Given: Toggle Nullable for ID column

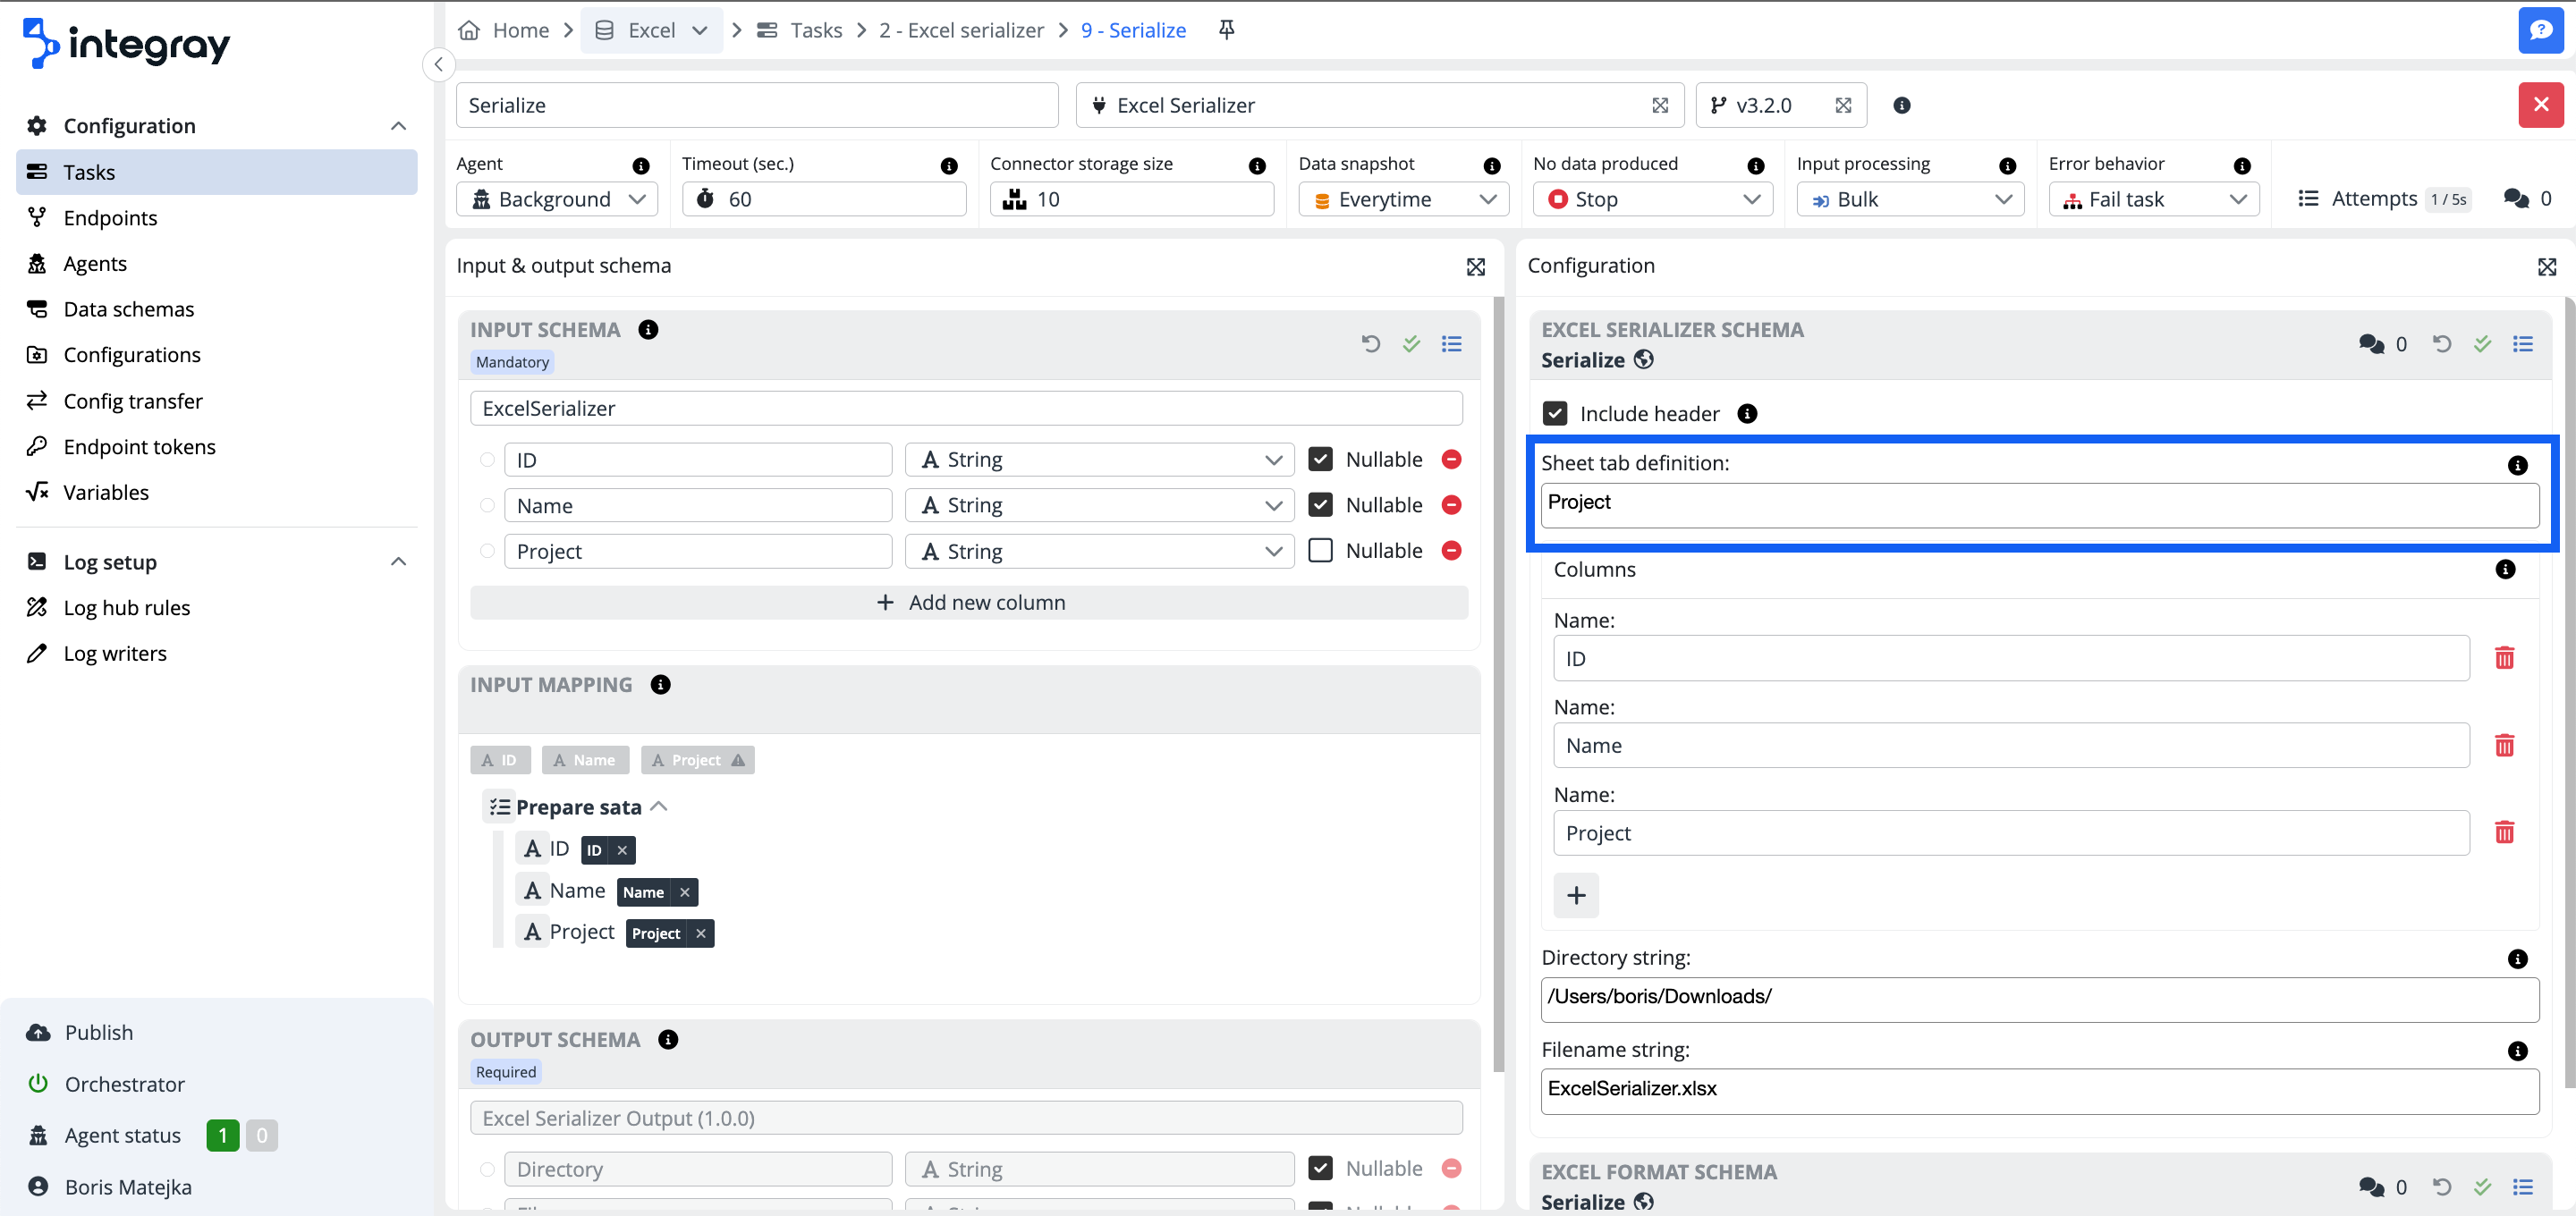Looking at the screenshot, I should [x=1320, y=460].
